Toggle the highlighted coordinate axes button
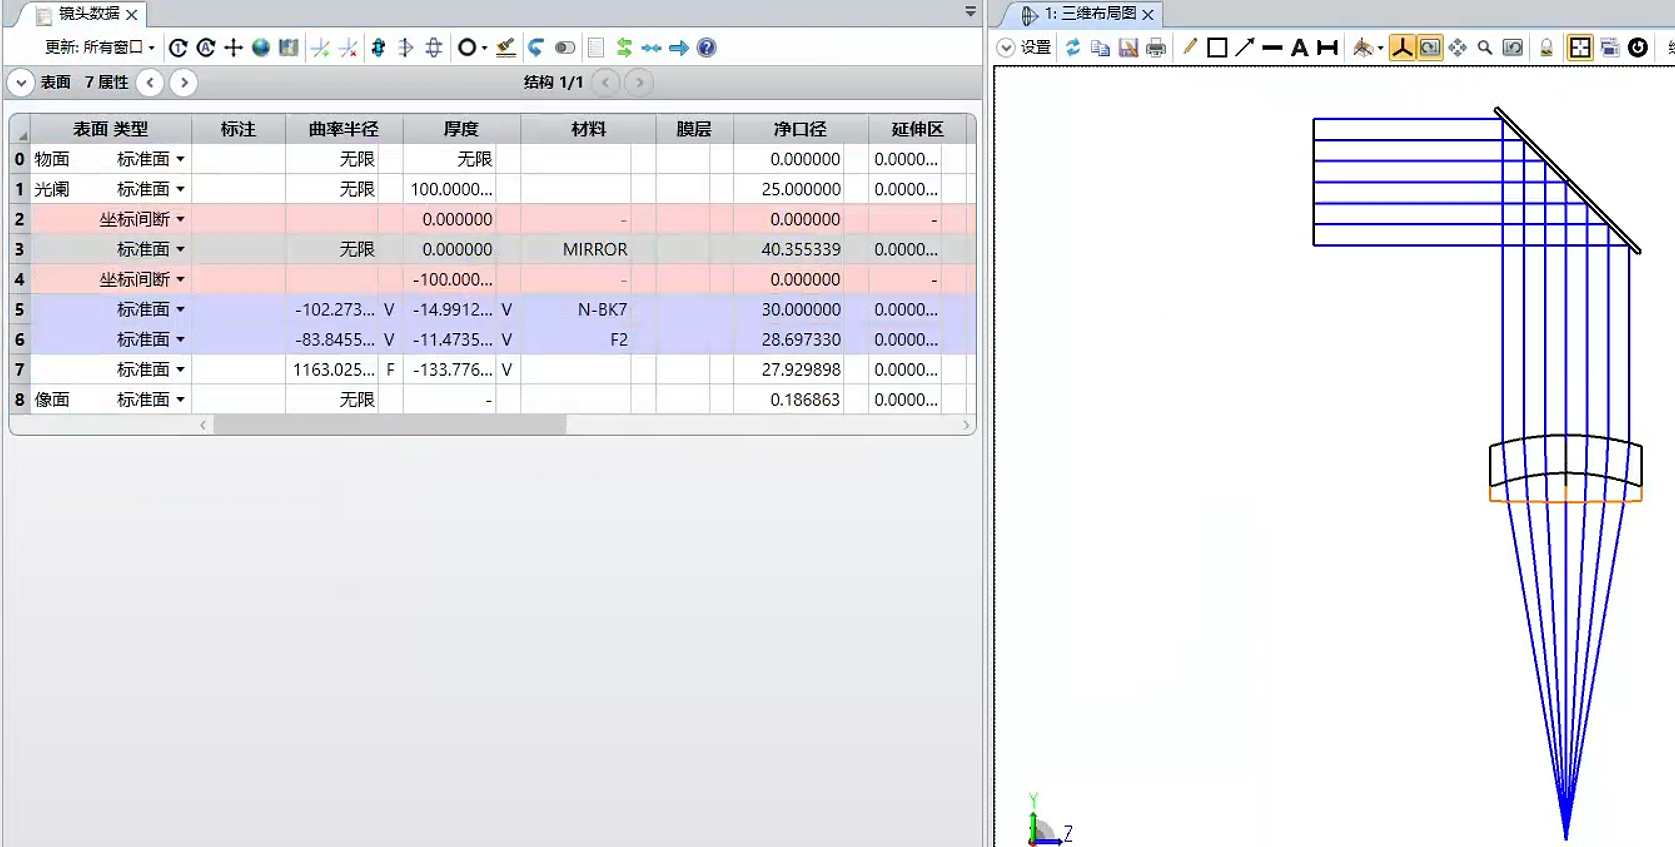This screenshot has width=1675, height=847. click(x=1402, y=48)
